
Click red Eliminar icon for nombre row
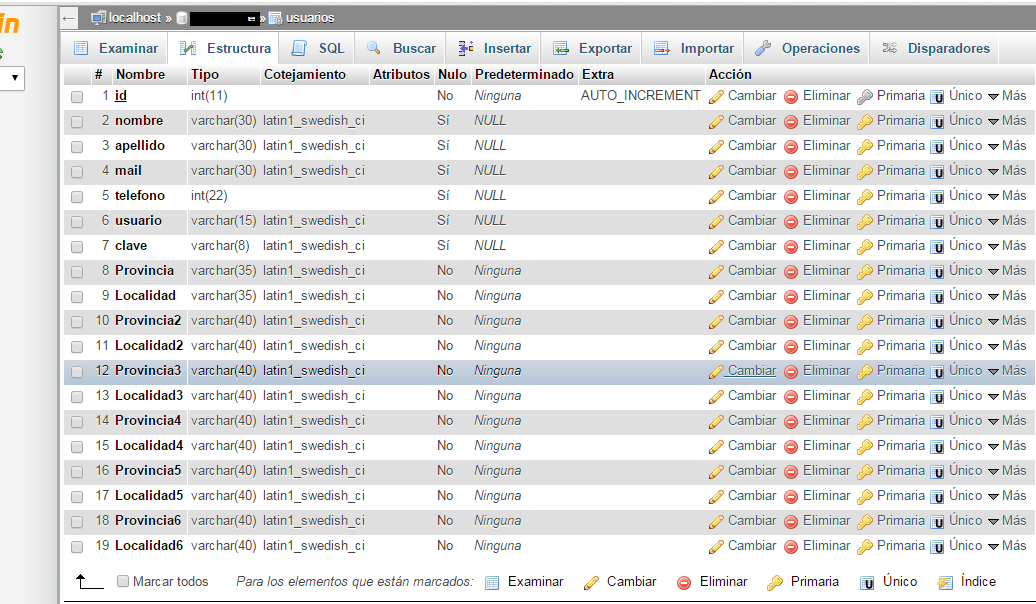791,122
